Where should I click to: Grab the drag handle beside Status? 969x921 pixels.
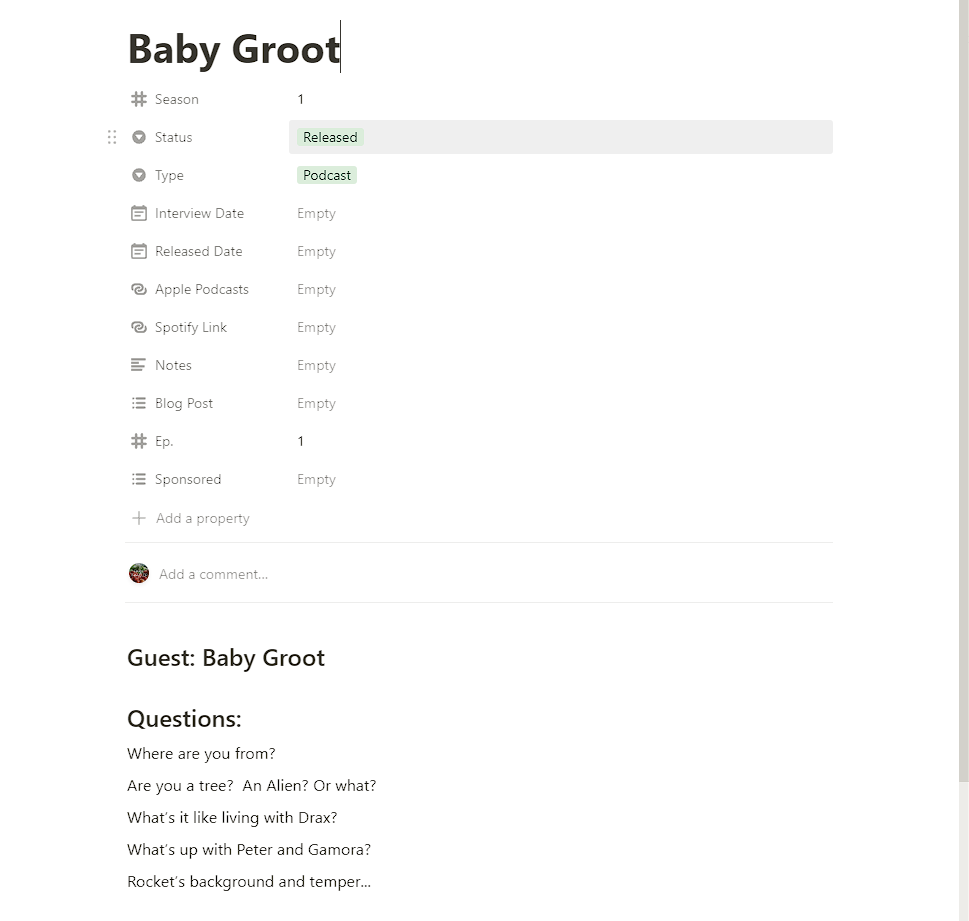click(x=112, y=137)
